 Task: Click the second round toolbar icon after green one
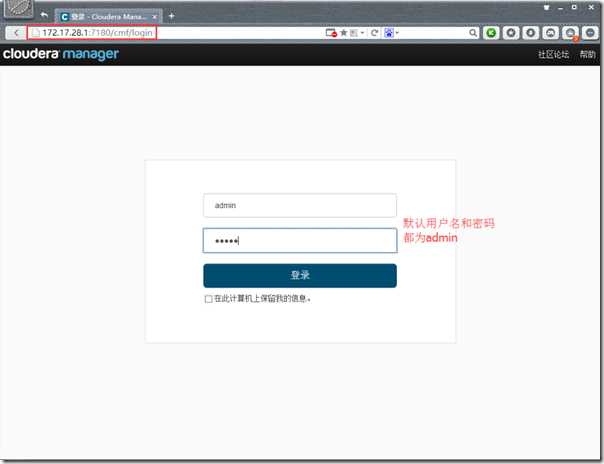(511, 33)
